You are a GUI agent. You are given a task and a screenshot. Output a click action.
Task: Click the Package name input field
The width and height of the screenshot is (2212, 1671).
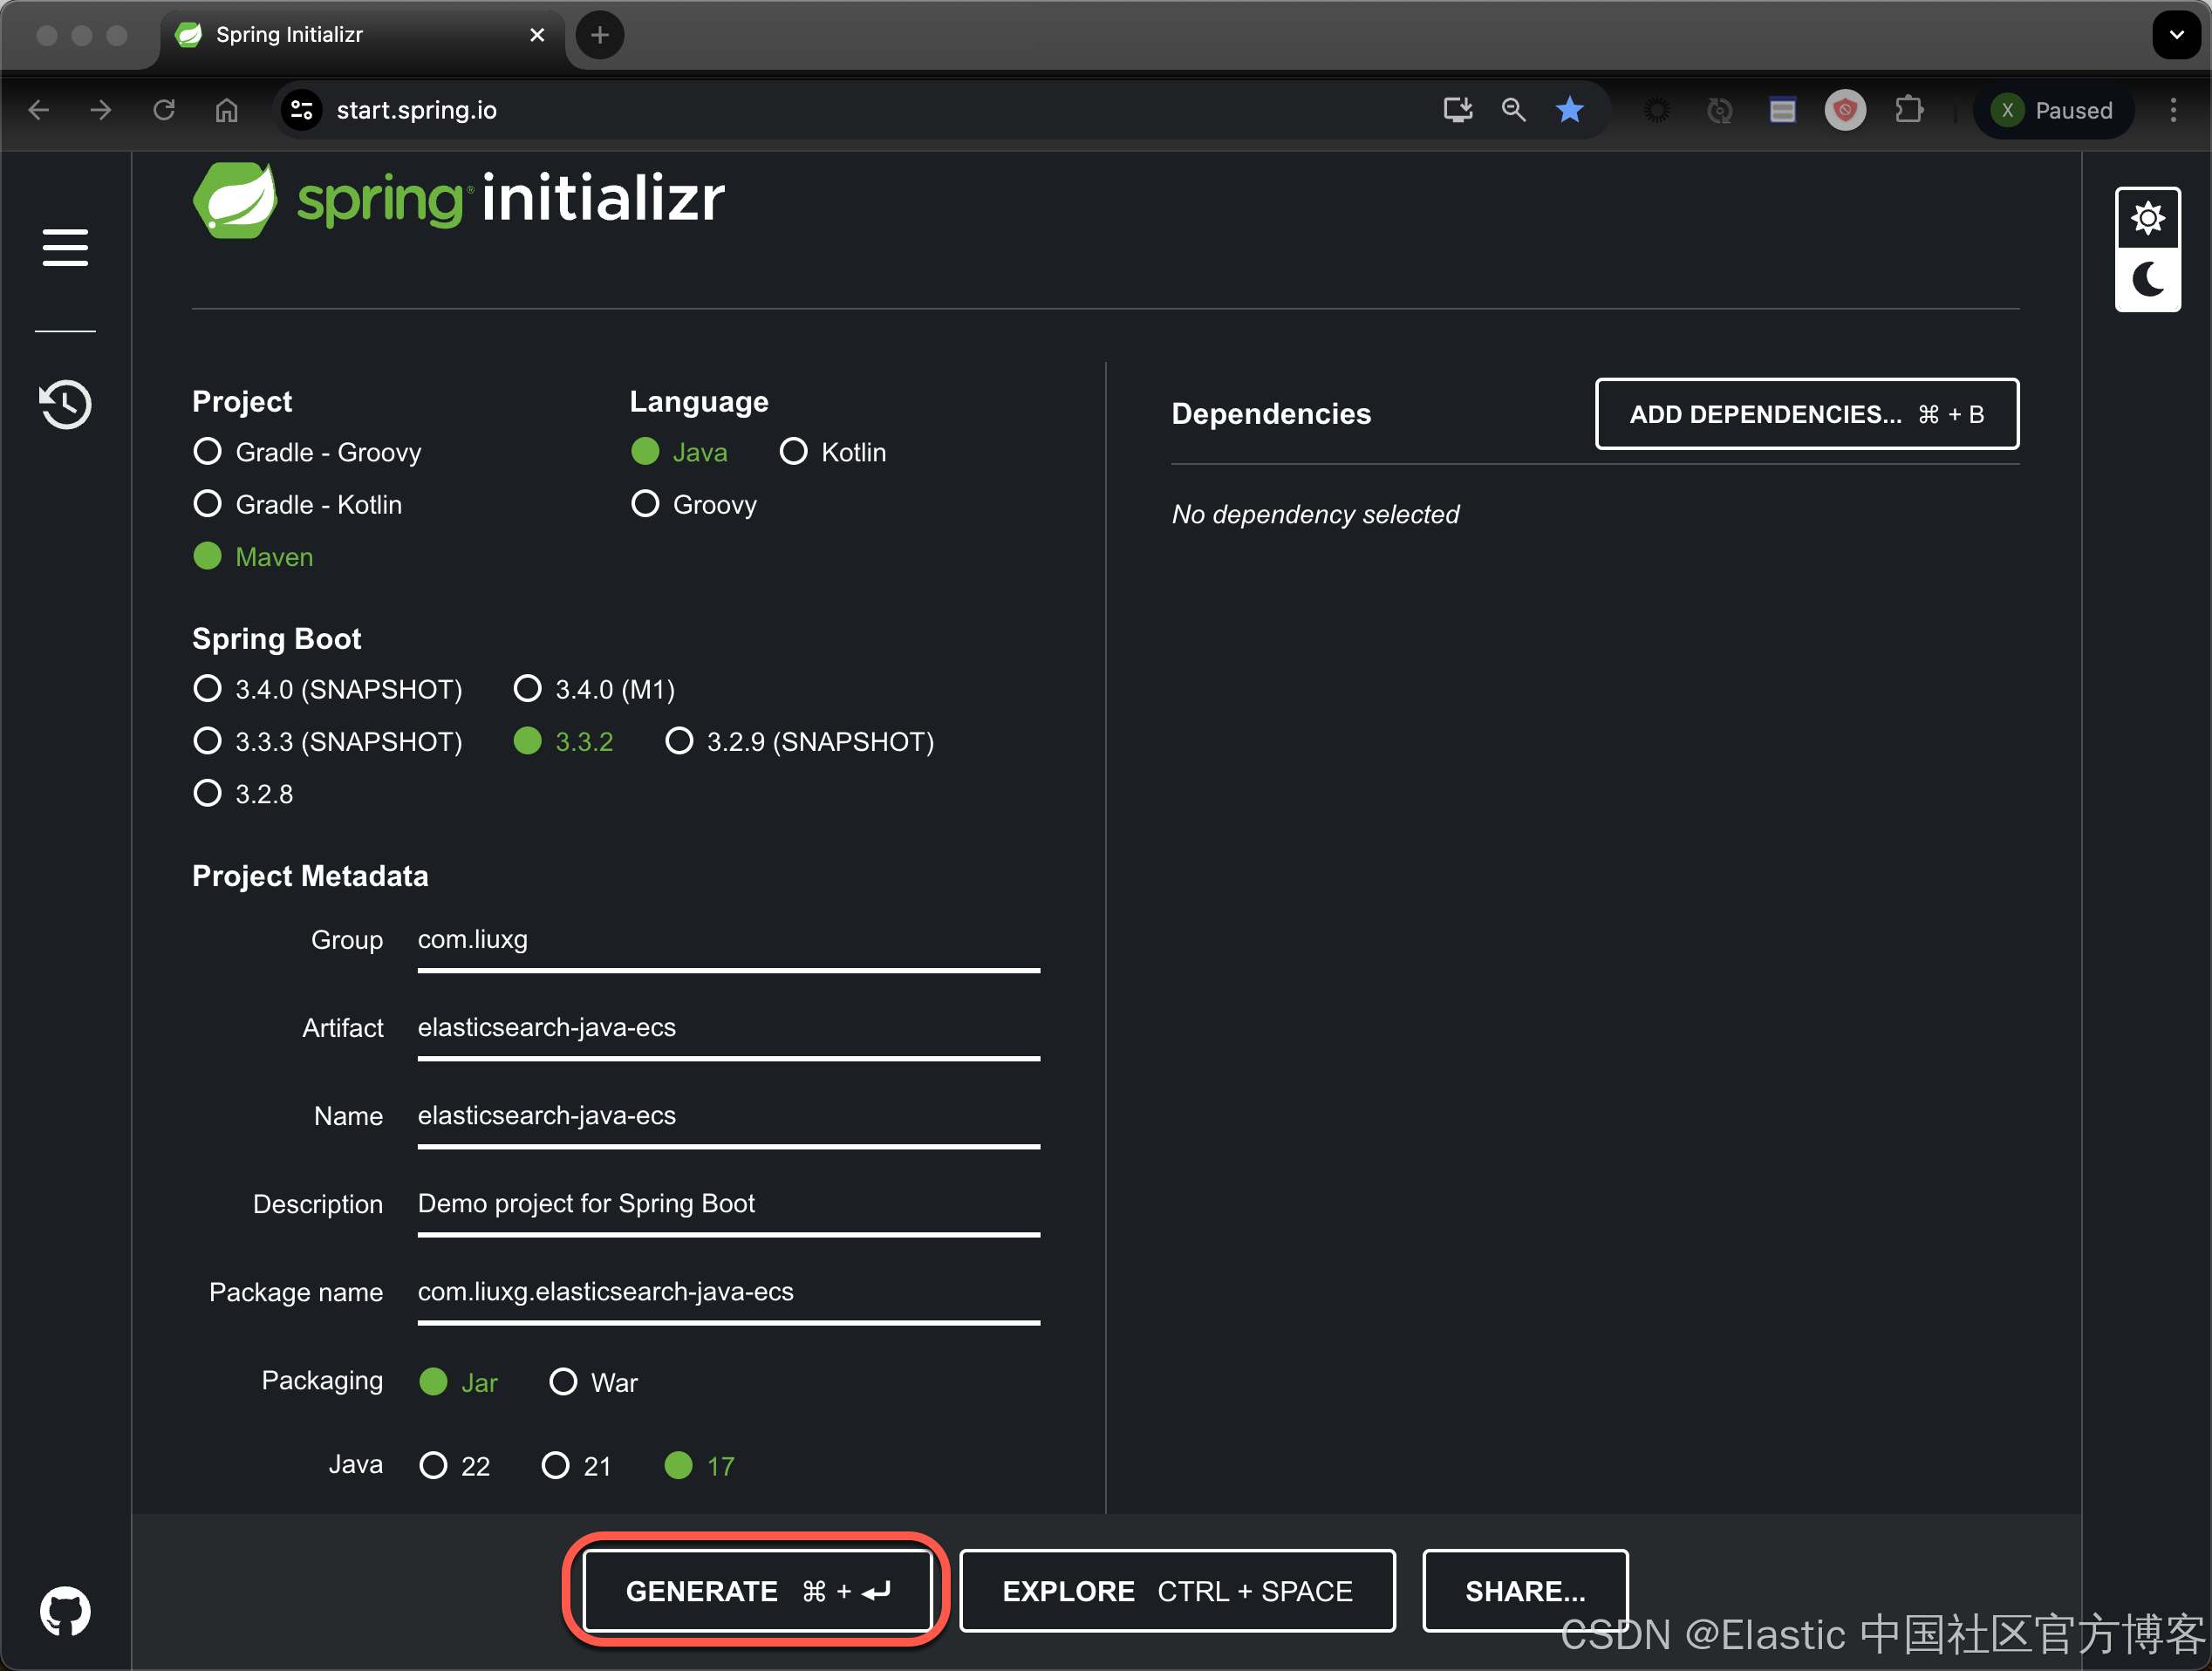pos(729,1293)
